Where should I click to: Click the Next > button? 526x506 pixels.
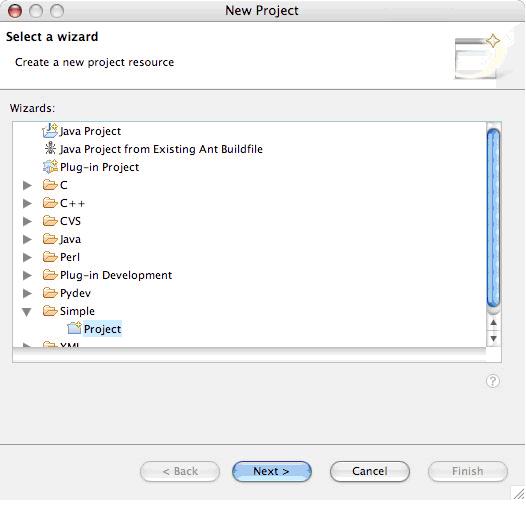272,471
